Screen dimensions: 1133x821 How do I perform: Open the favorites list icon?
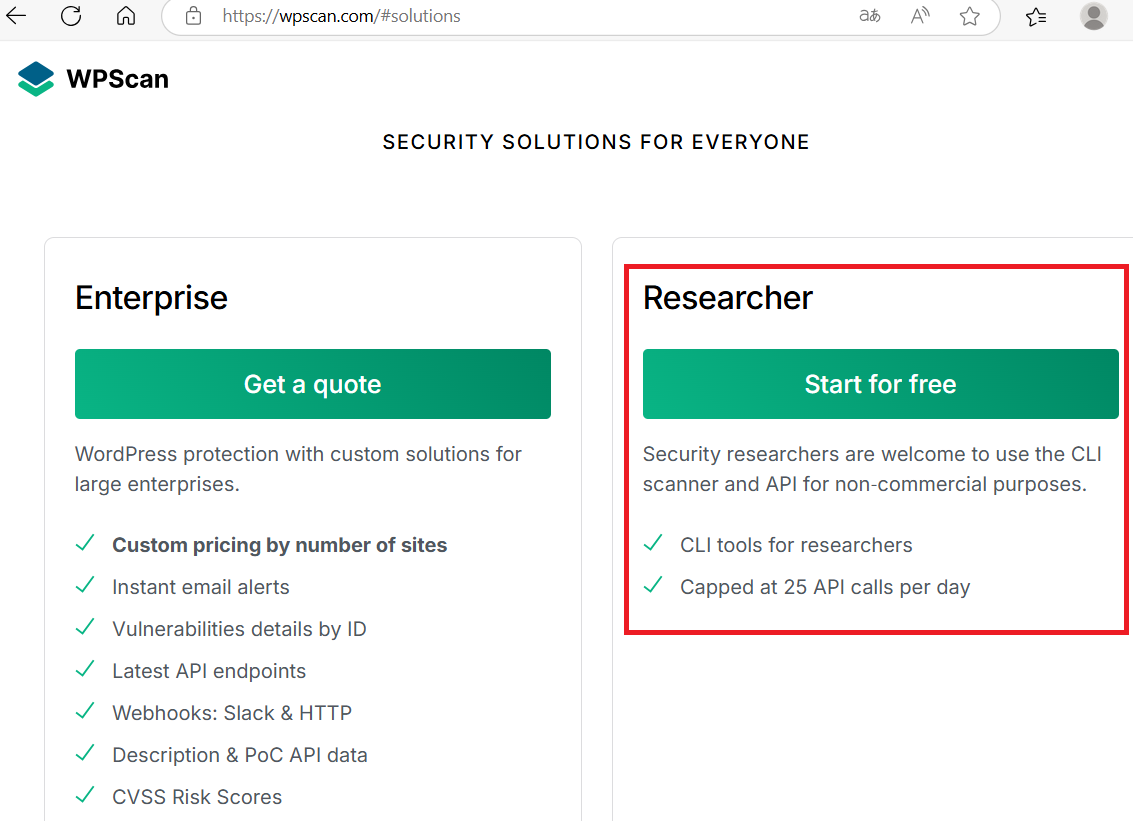pos(1036,16)
